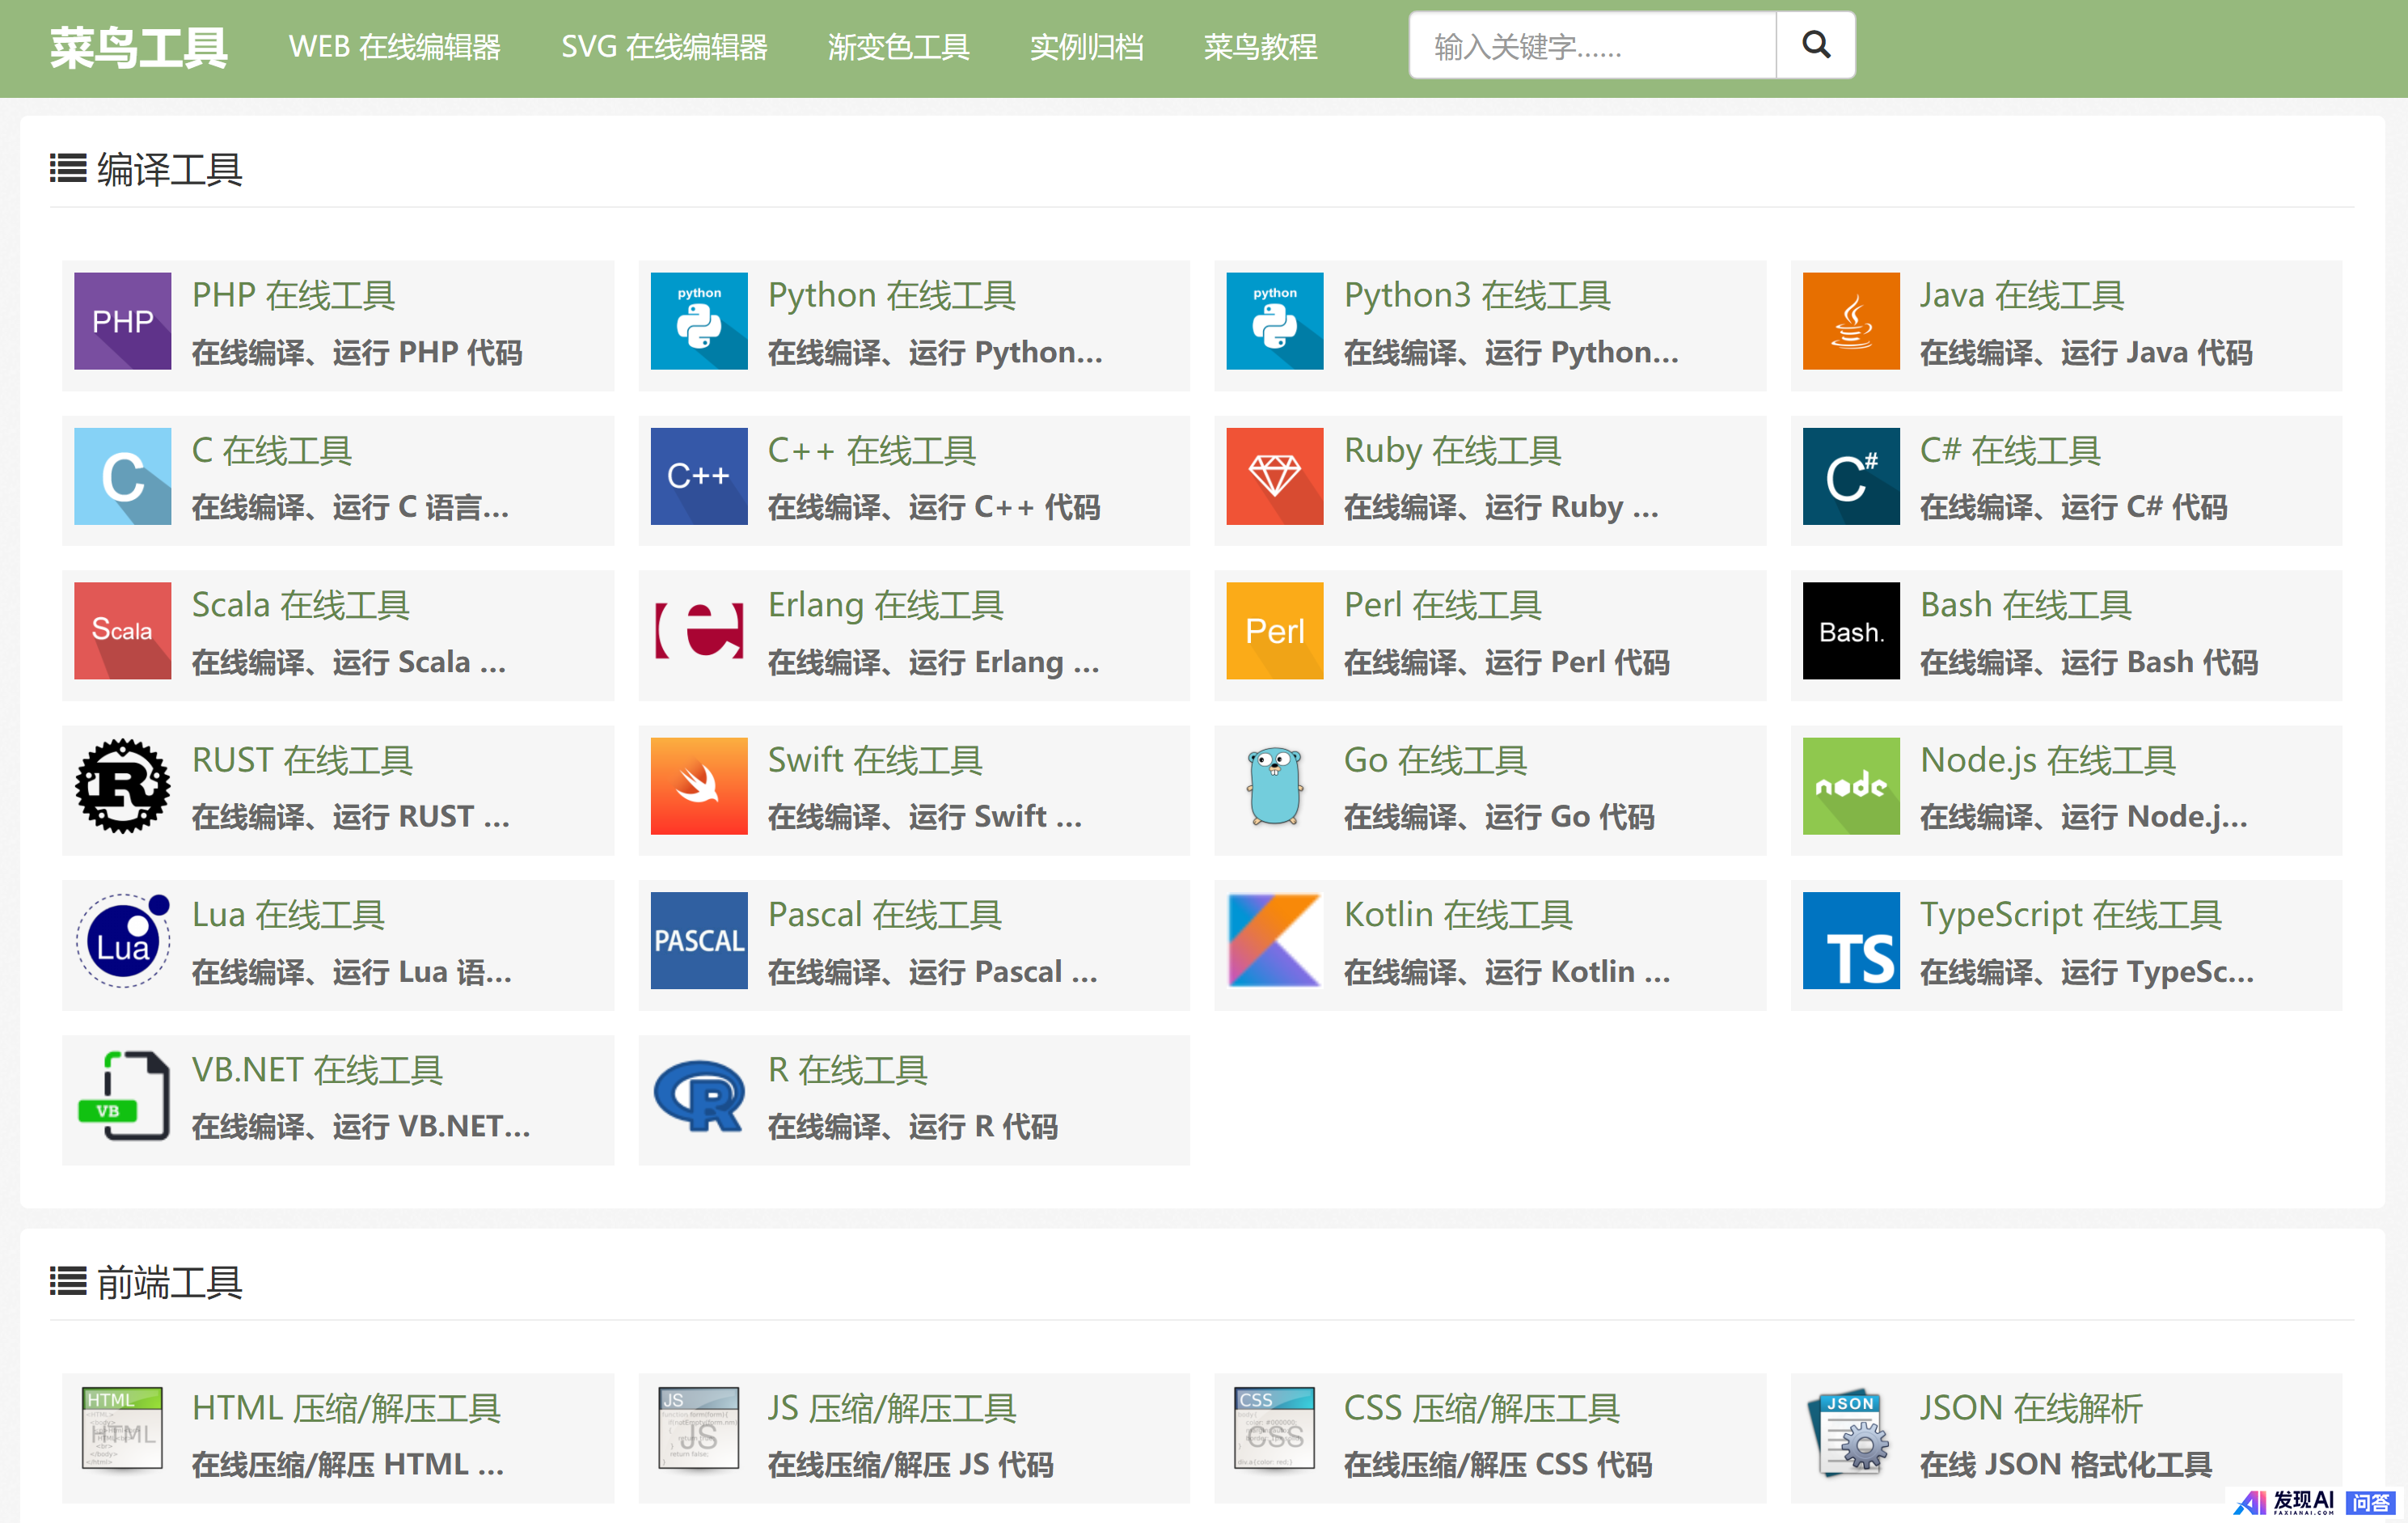The image size is (2408, 1523).
Task: Click 在线编译、运行 Bash 代码 description
Action: tap(2088, 662)
